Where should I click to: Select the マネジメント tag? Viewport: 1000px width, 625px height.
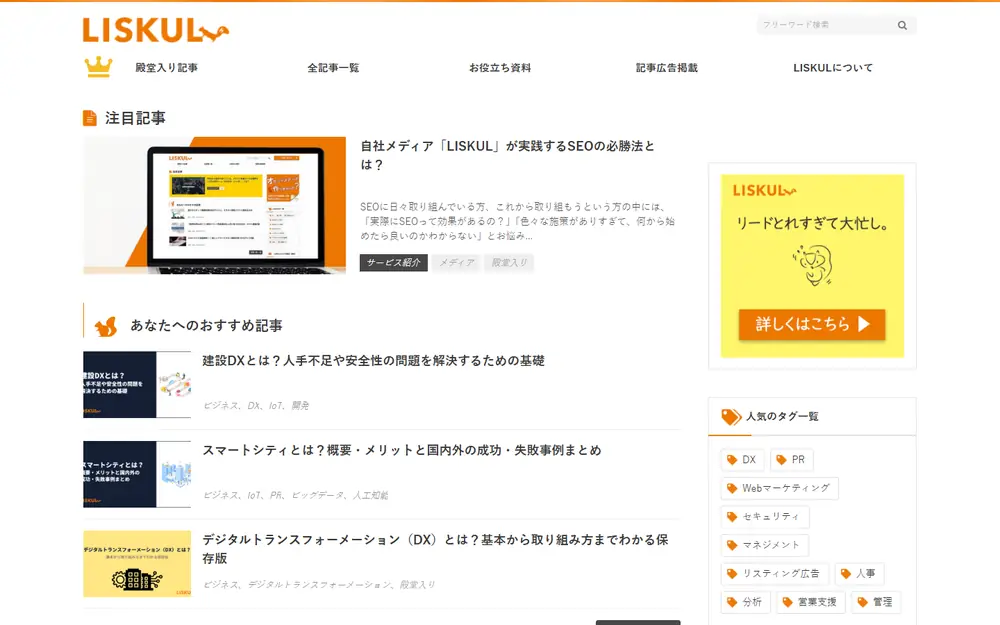[x=765, y=545]
